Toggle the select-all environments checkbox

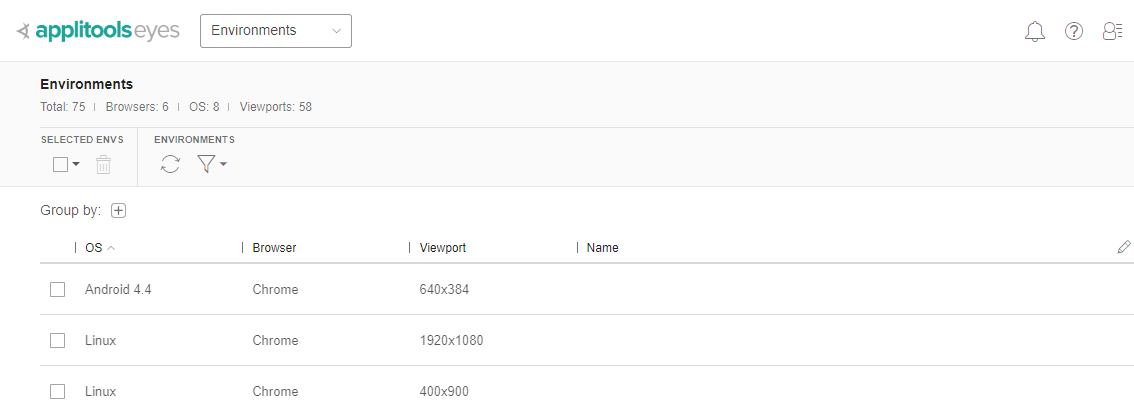[x=60, y=165]
